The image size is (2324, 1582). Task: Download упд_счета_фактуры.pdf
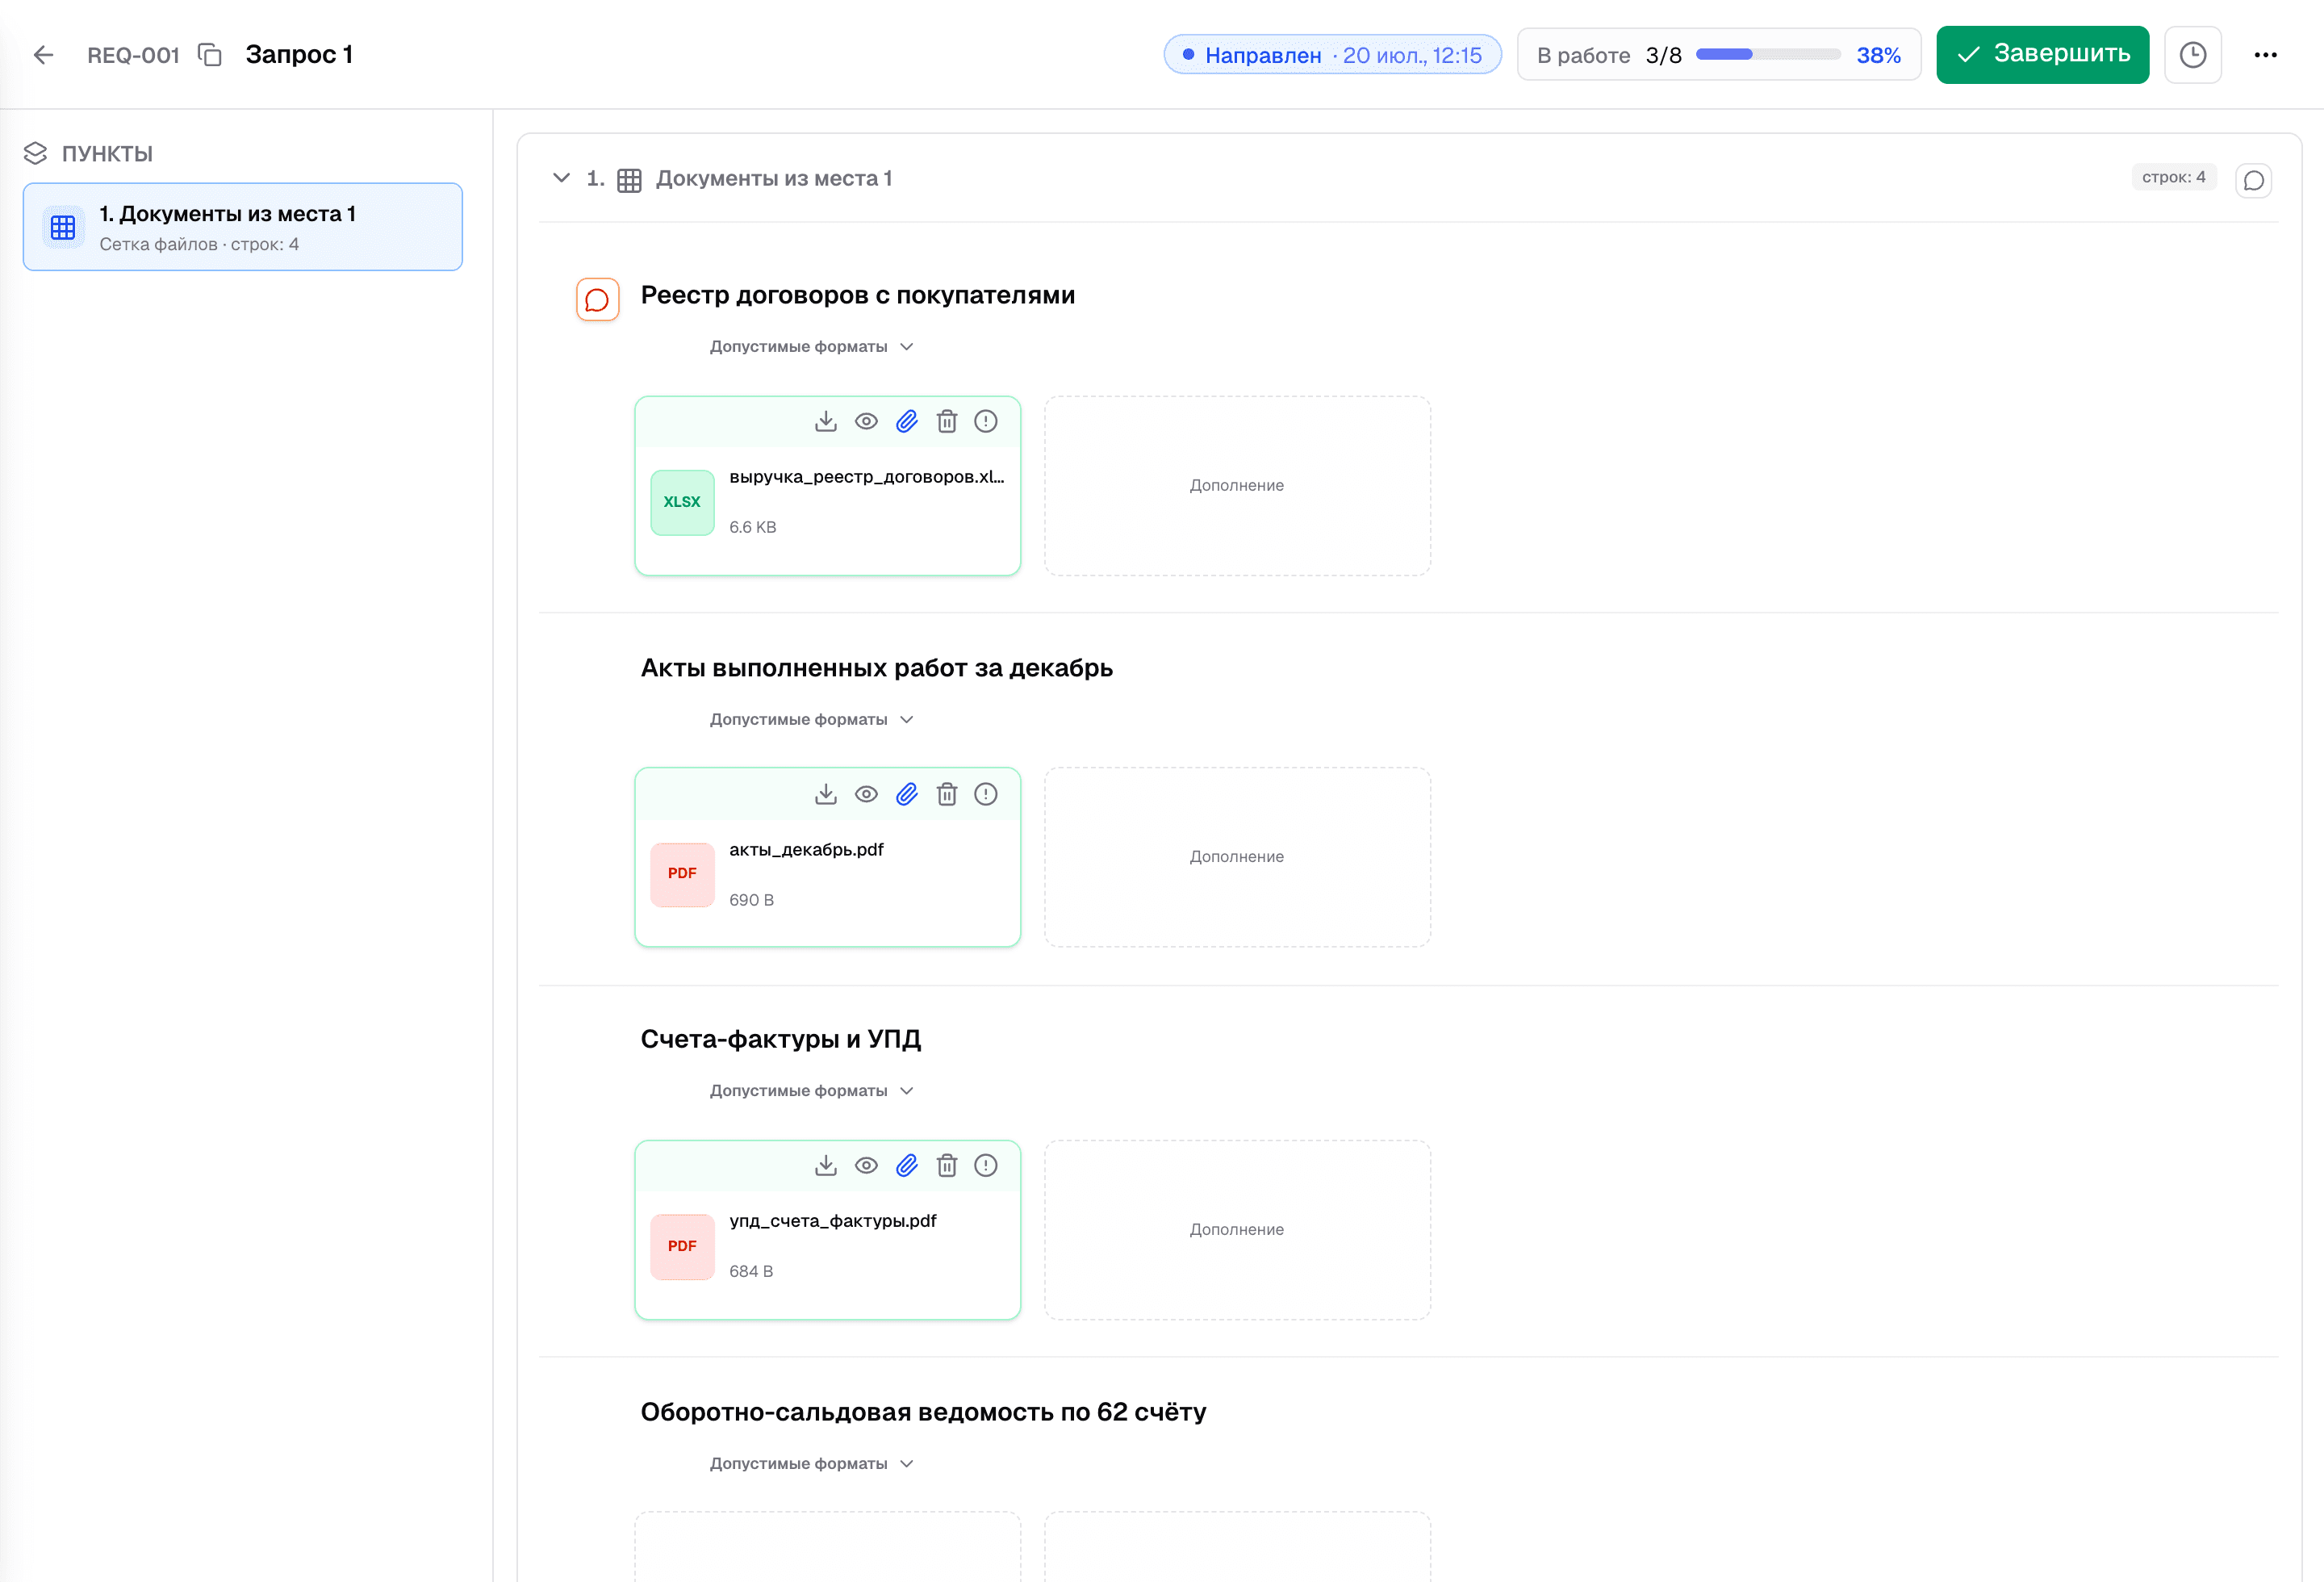[x=826, y=1165]
